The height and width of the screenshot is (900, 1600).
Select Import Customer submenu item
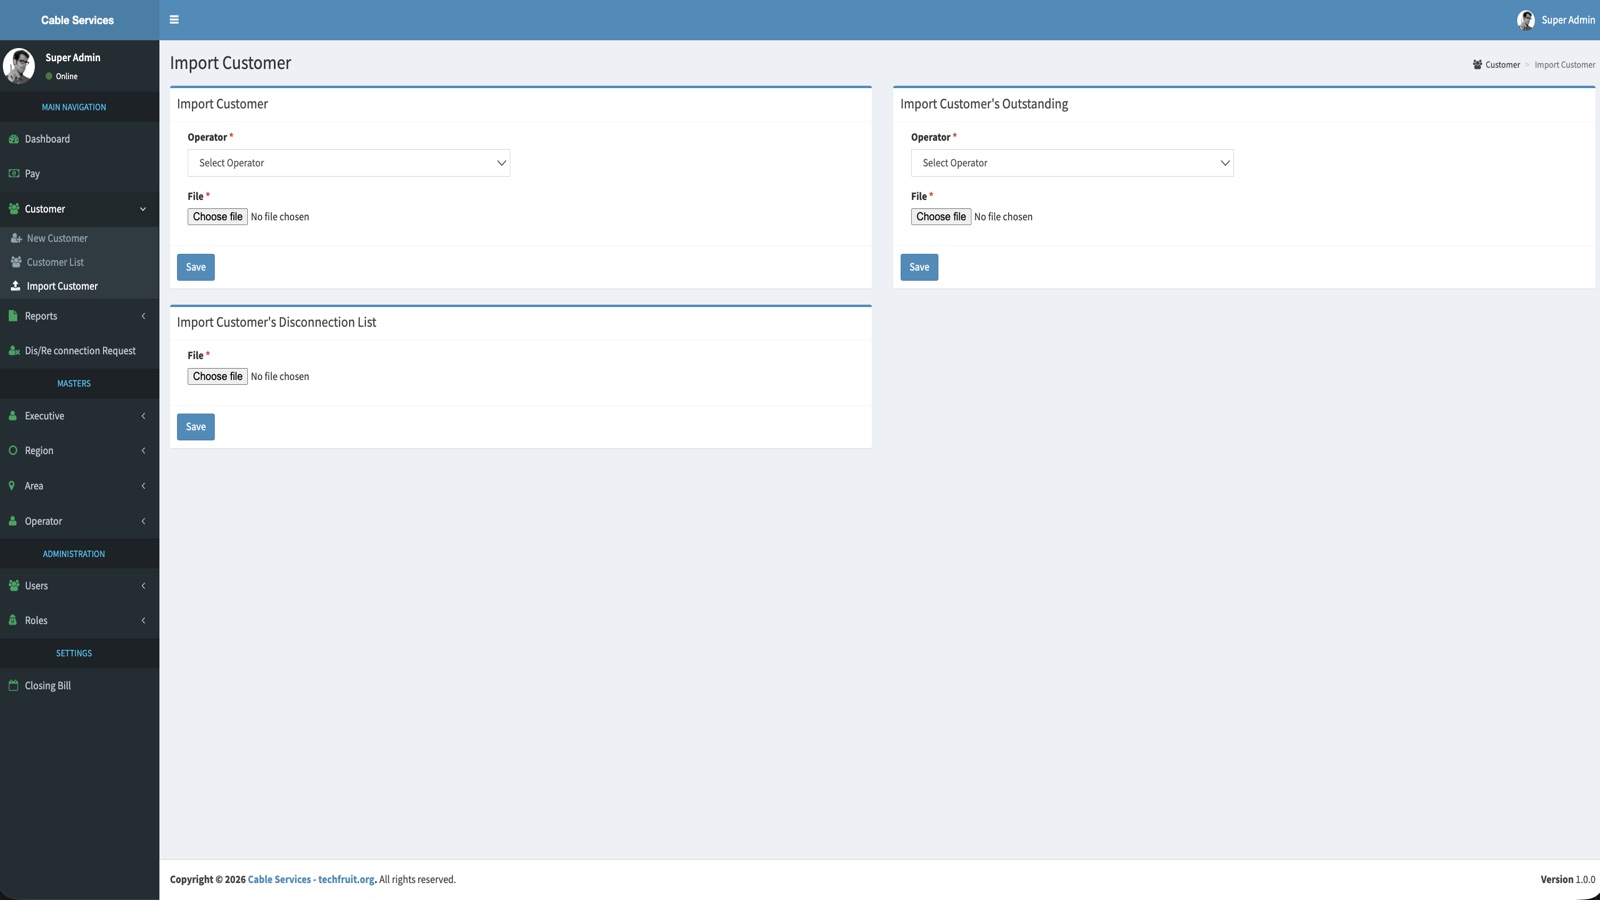click(x=79, y=286)
